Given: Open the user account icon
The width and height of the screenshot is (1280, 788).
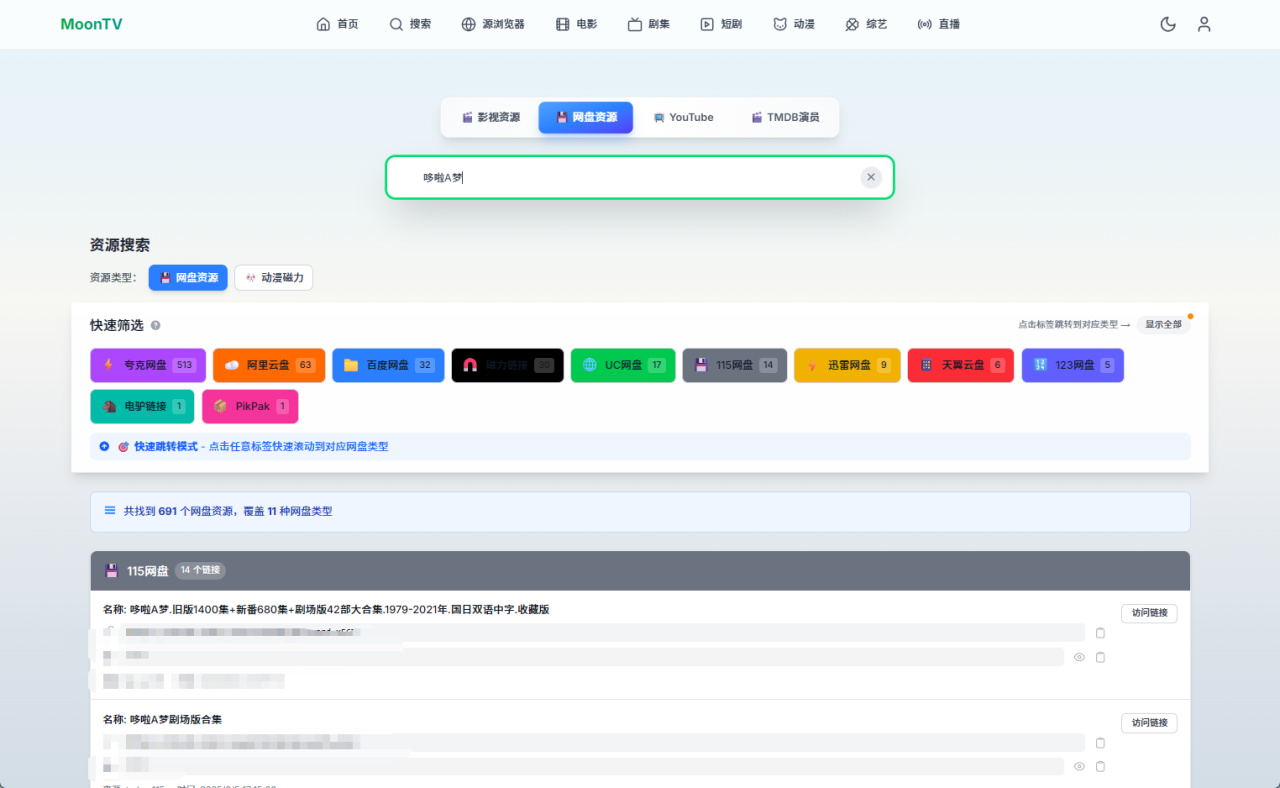Looking at the screenshot, I should 1204,24.
